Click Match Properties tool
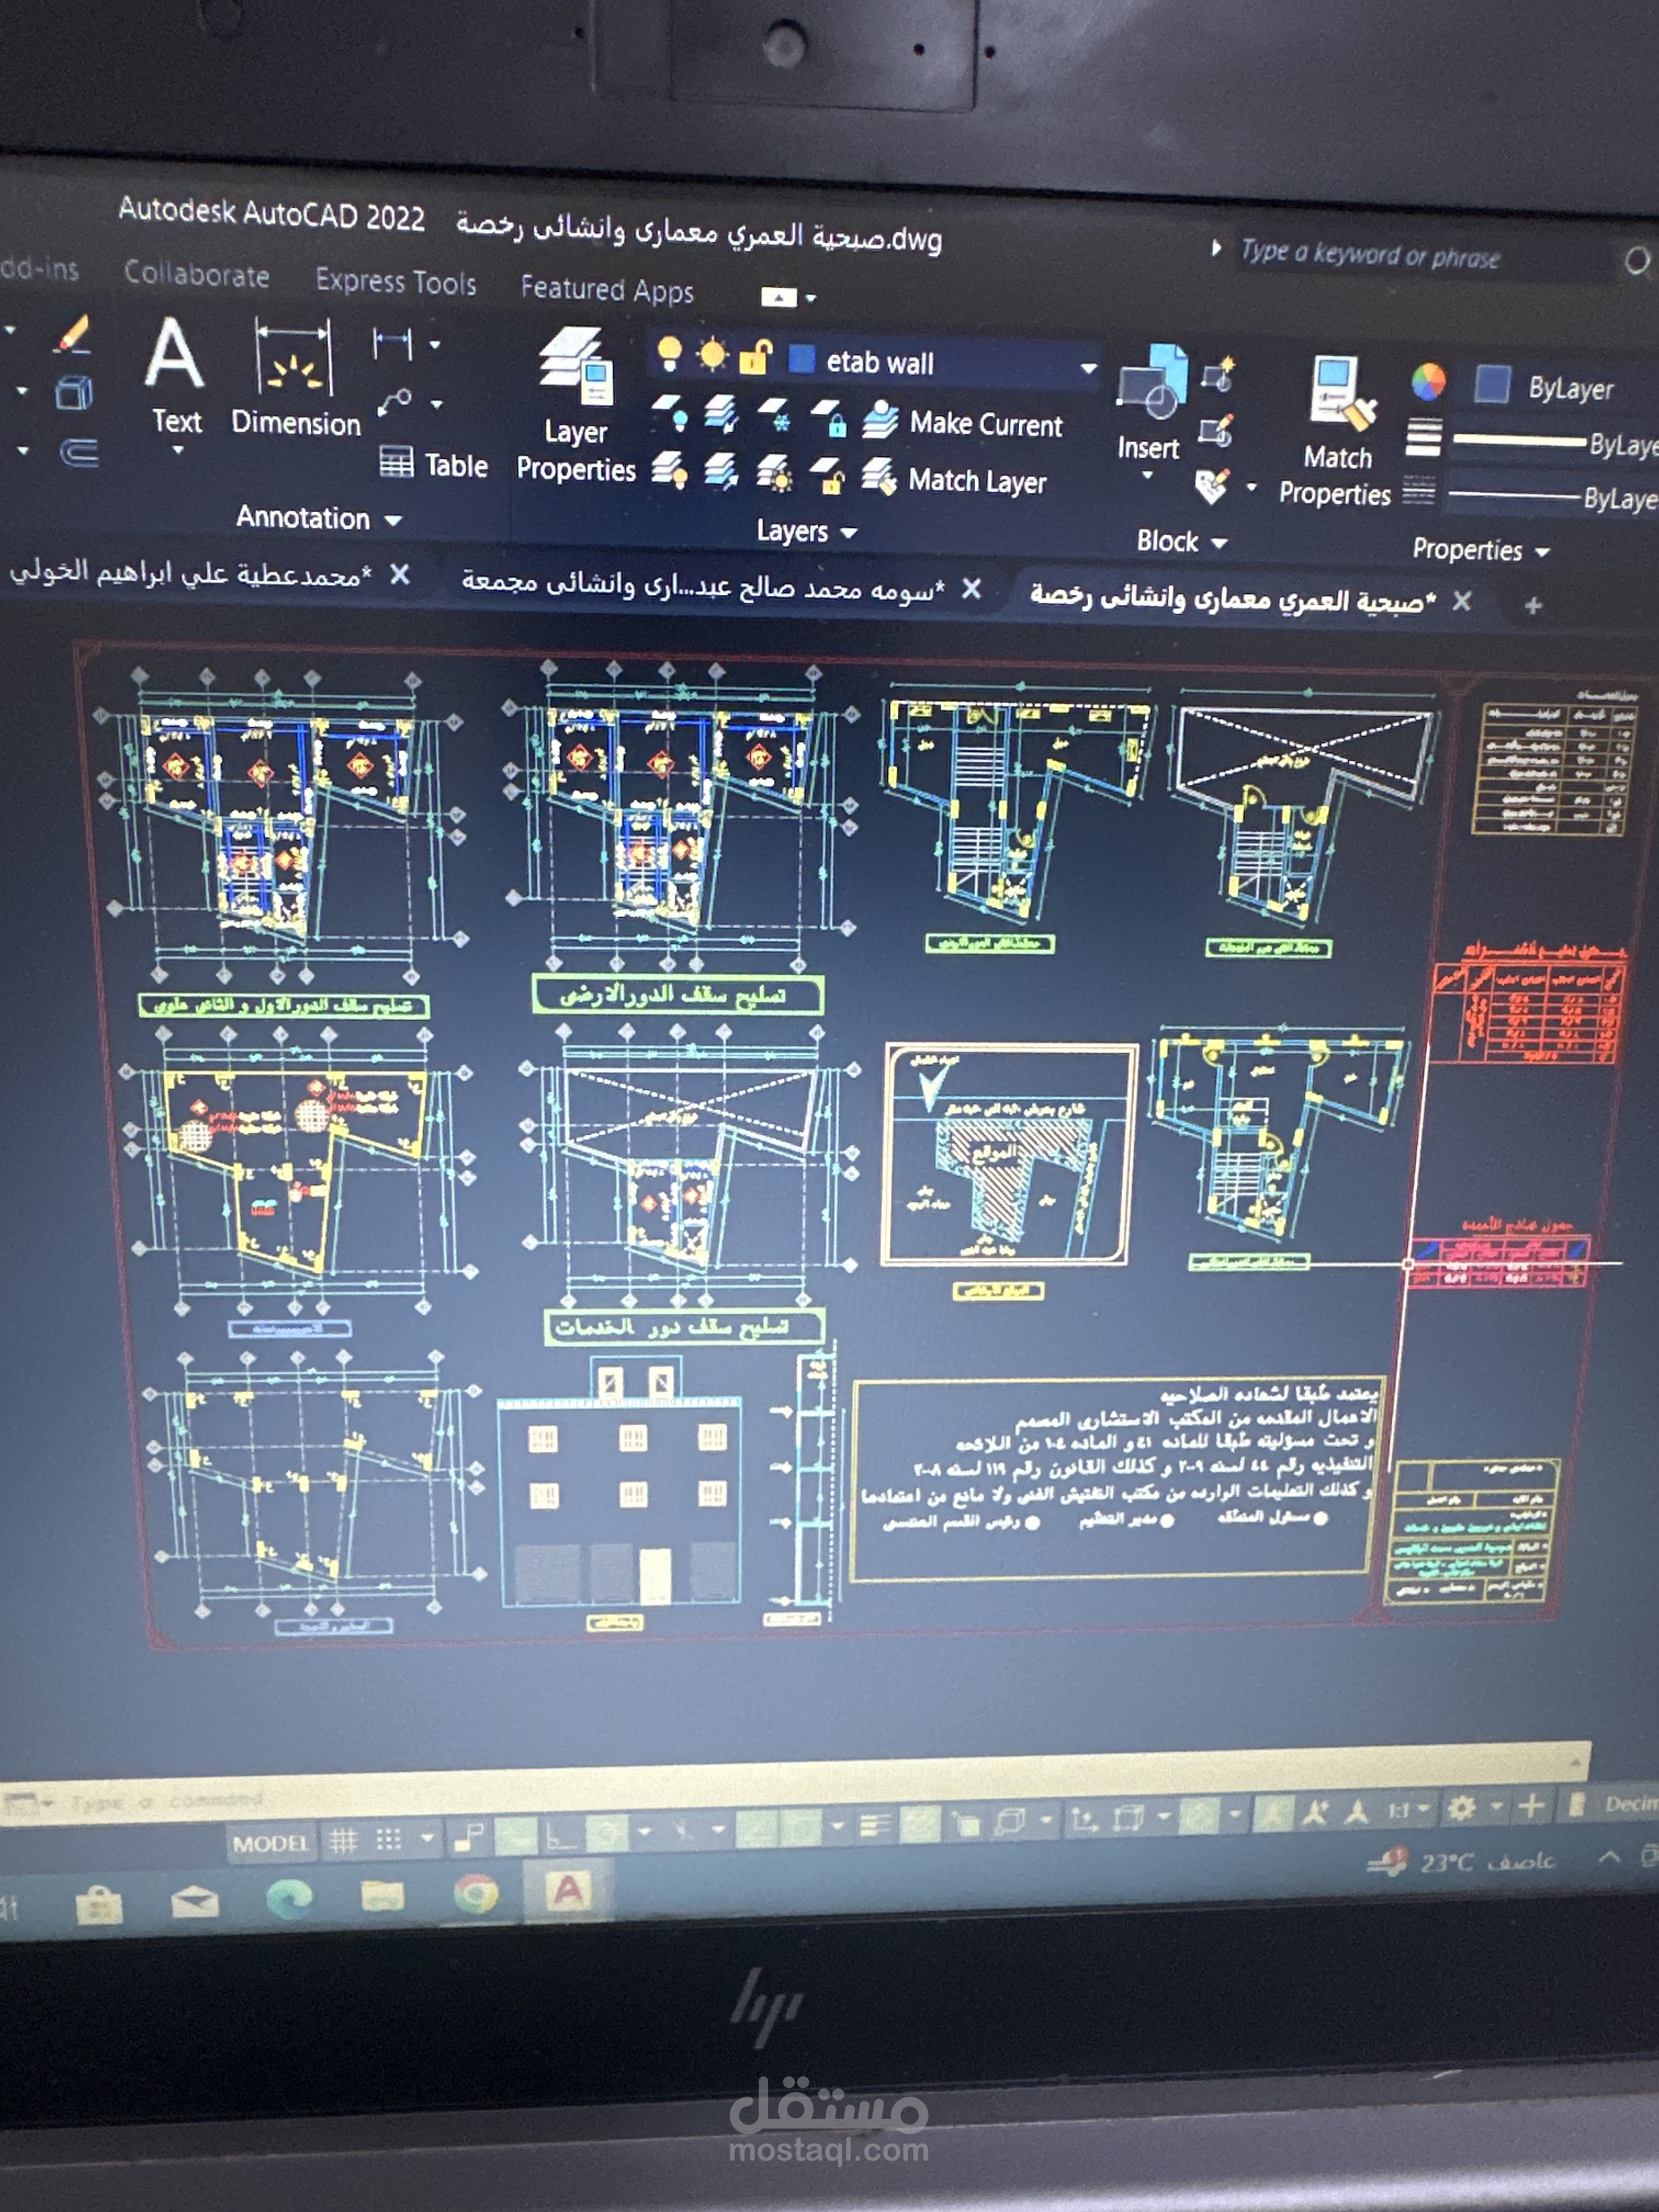This screenshot has width=1659, height=2212. 1336,432
